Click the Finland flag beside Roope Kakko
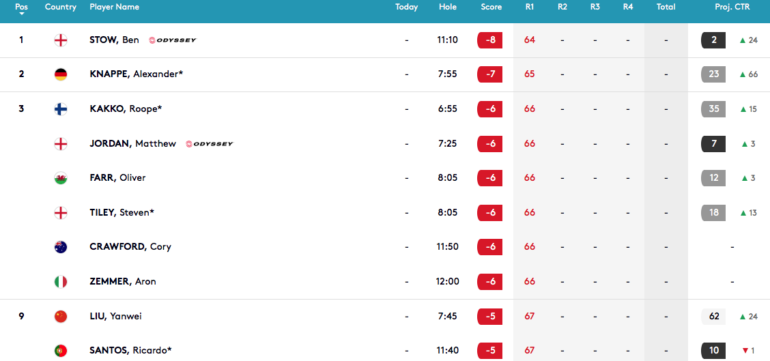This screenshot has width=770, height=361. 60,109
